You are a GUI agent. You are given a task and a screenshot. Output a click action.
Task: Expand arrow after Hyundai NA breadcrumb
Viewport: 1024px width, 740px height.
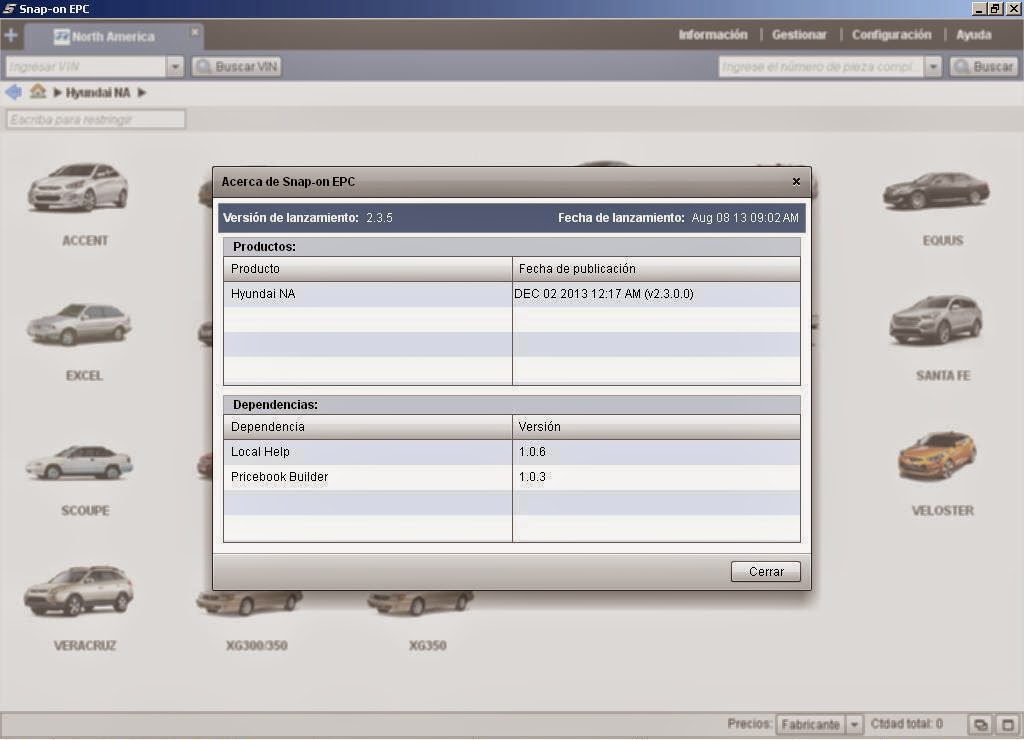pos(142,93)
